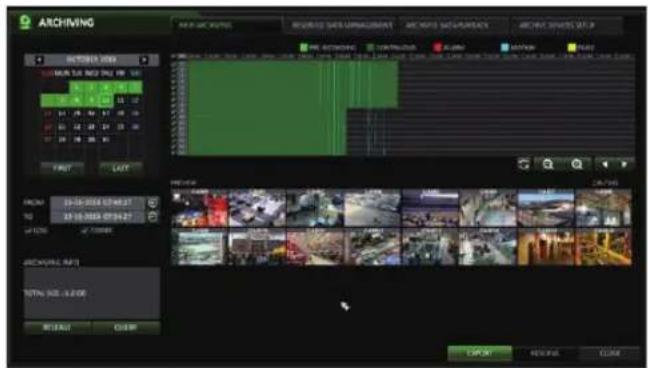Screen dimensions: 648x368
Task: Zoom in the timeline with magnifier-plus icon
Action: point(577,165)
